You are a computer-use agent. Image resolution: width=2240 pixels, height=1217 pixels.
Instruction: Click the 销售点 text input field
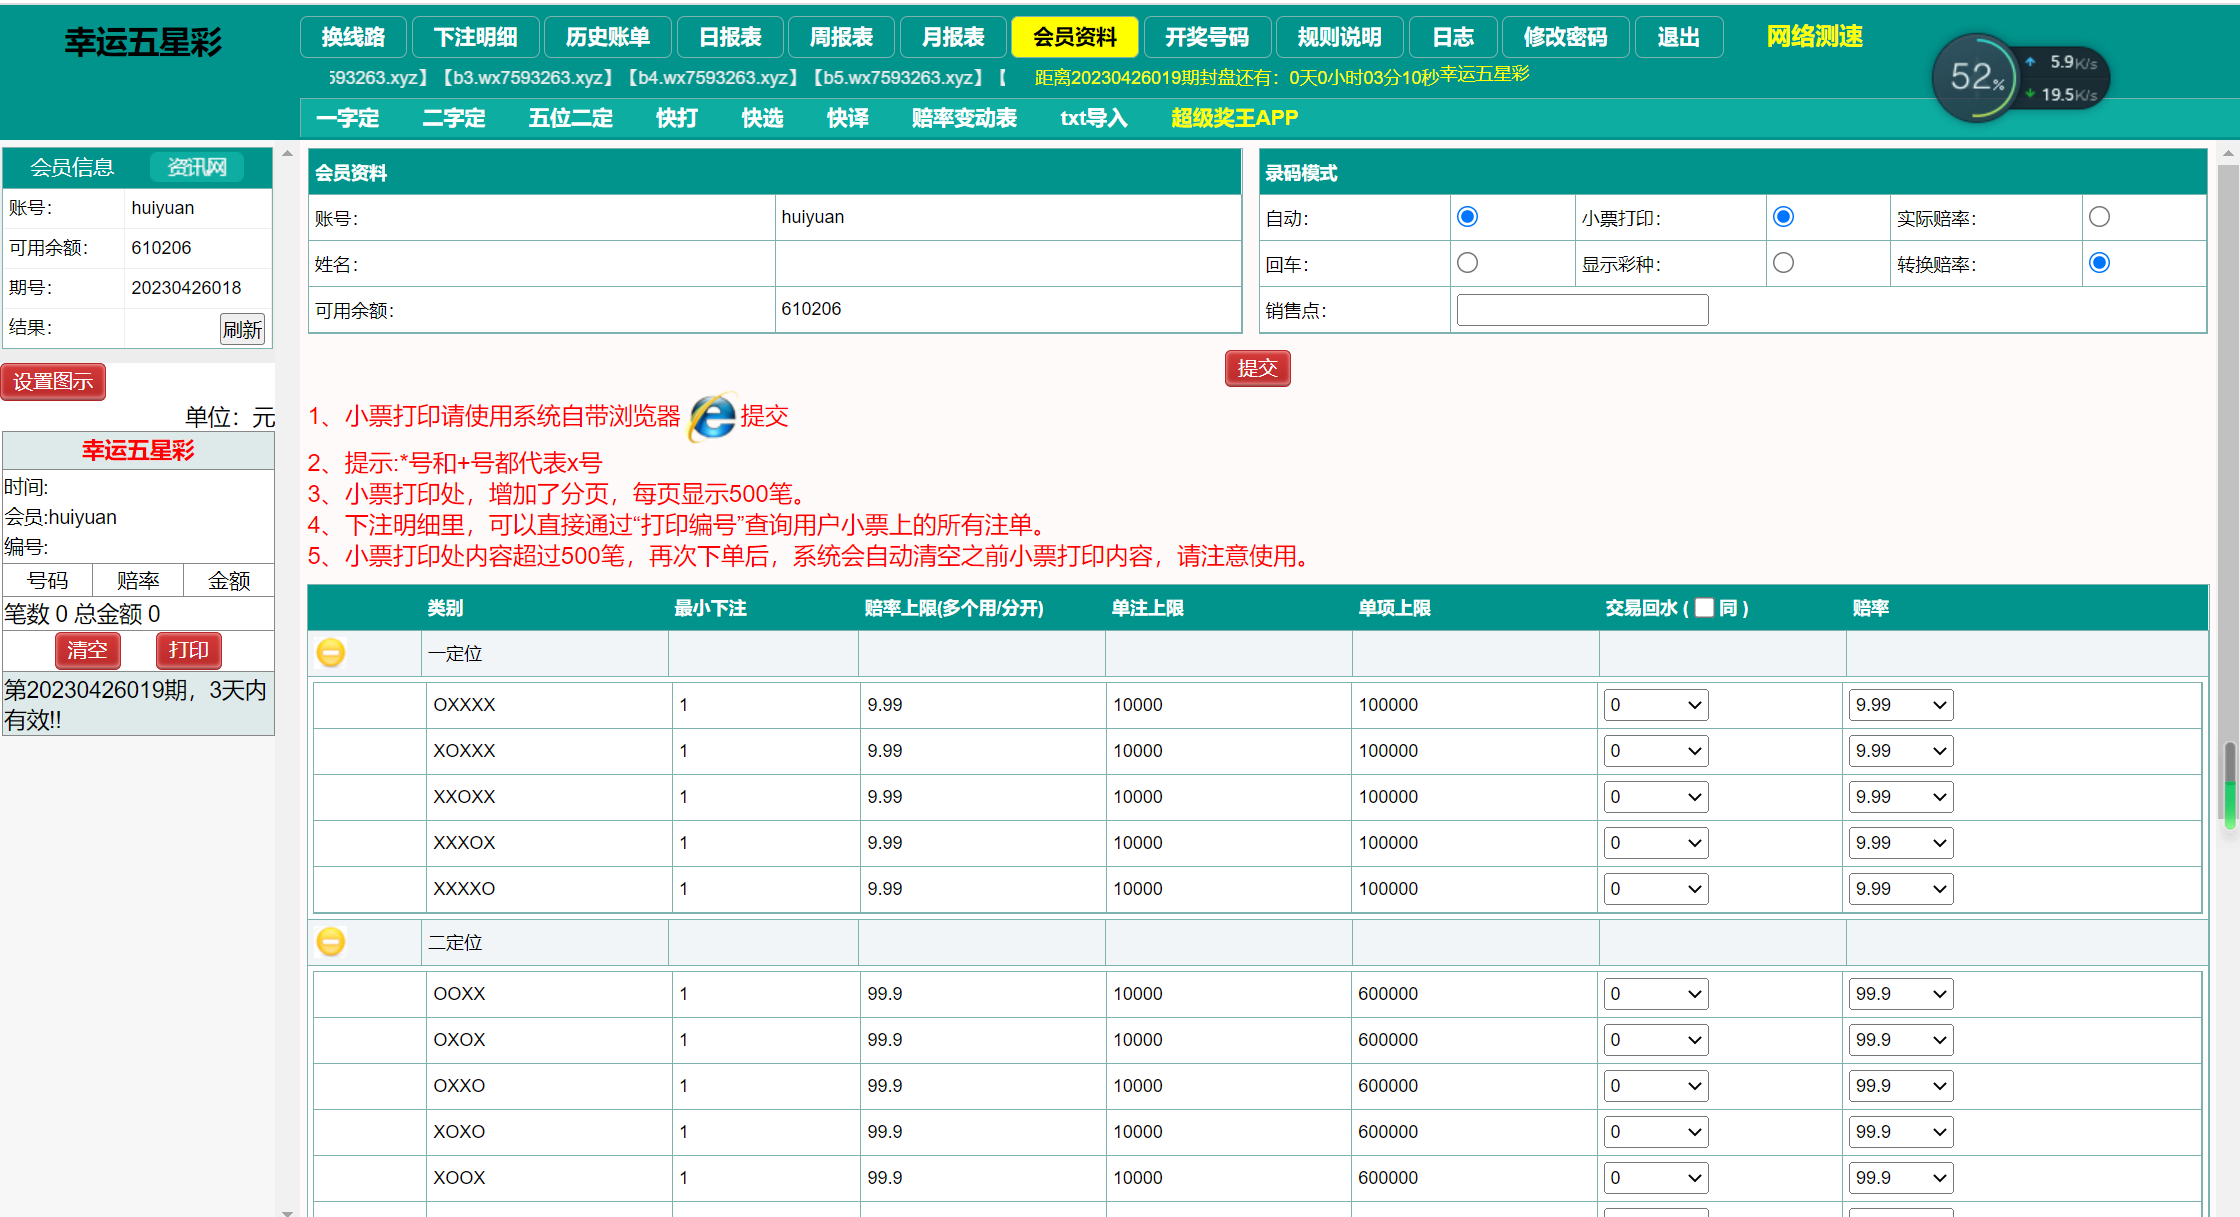(1582, 310)
